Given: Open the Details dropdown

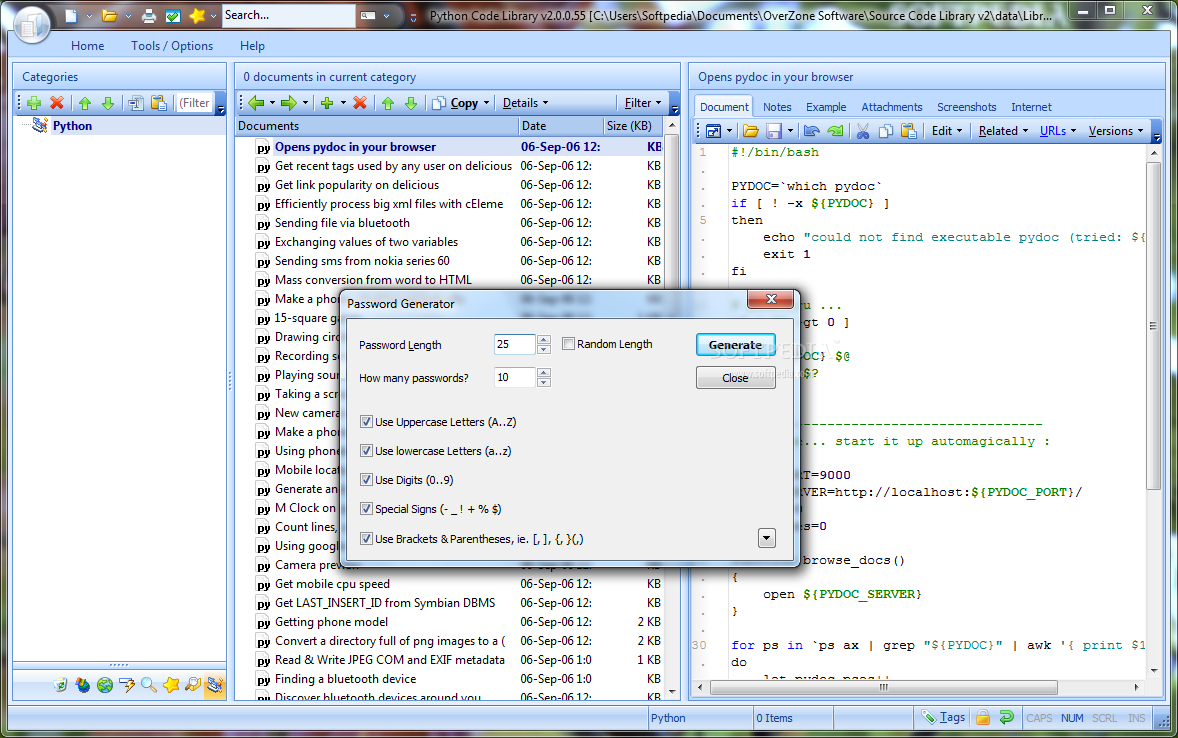Looking at the screenshot, I should click(525, 103).
